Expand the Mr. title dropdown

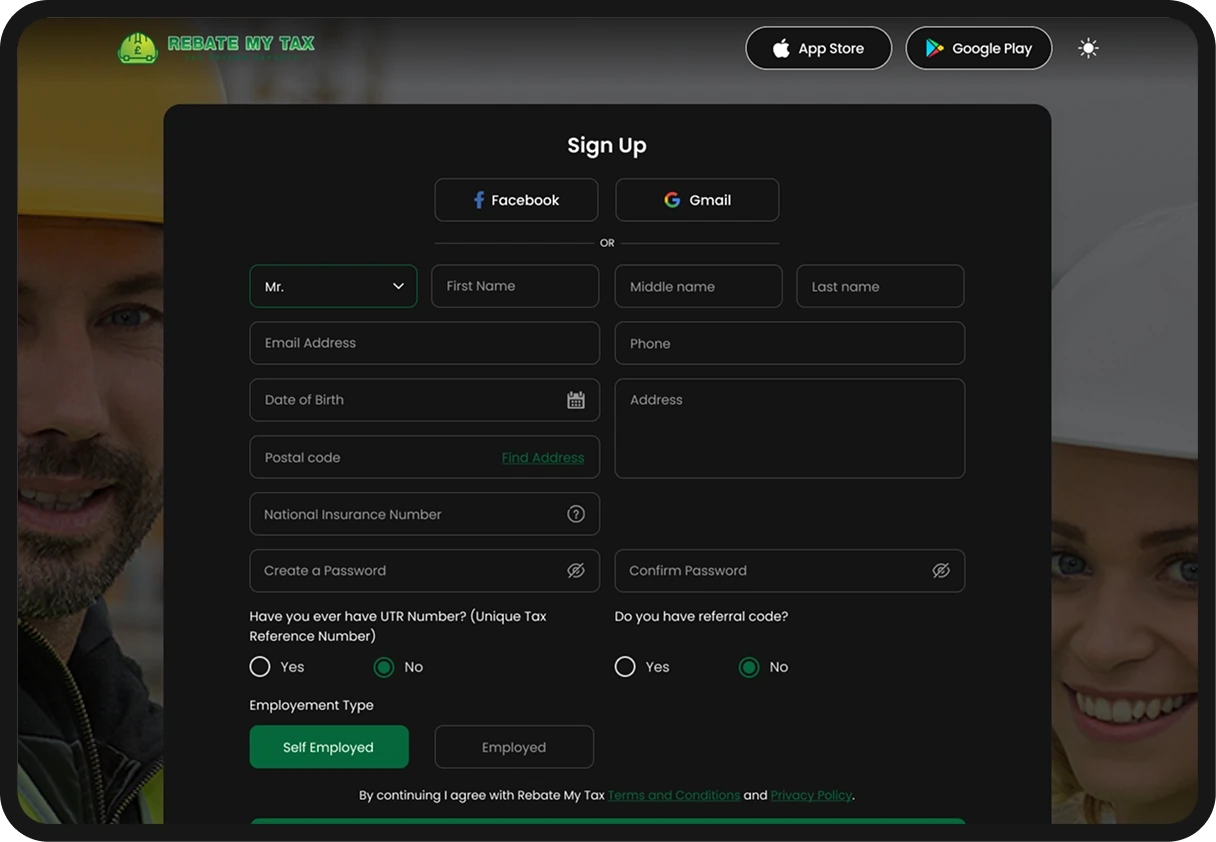tap(333, 286)
